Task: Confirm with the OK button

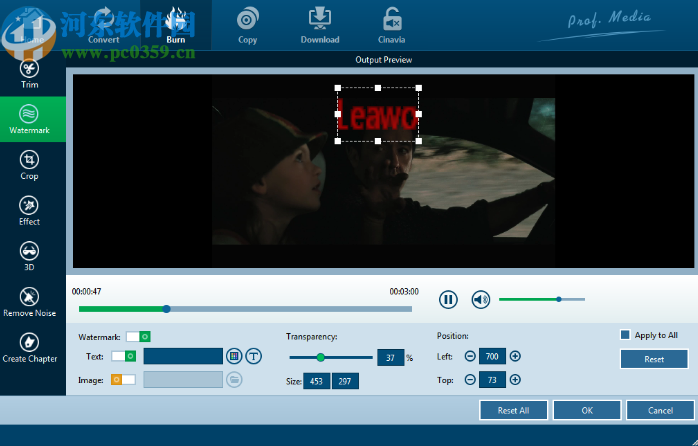Action: [587, 410]
